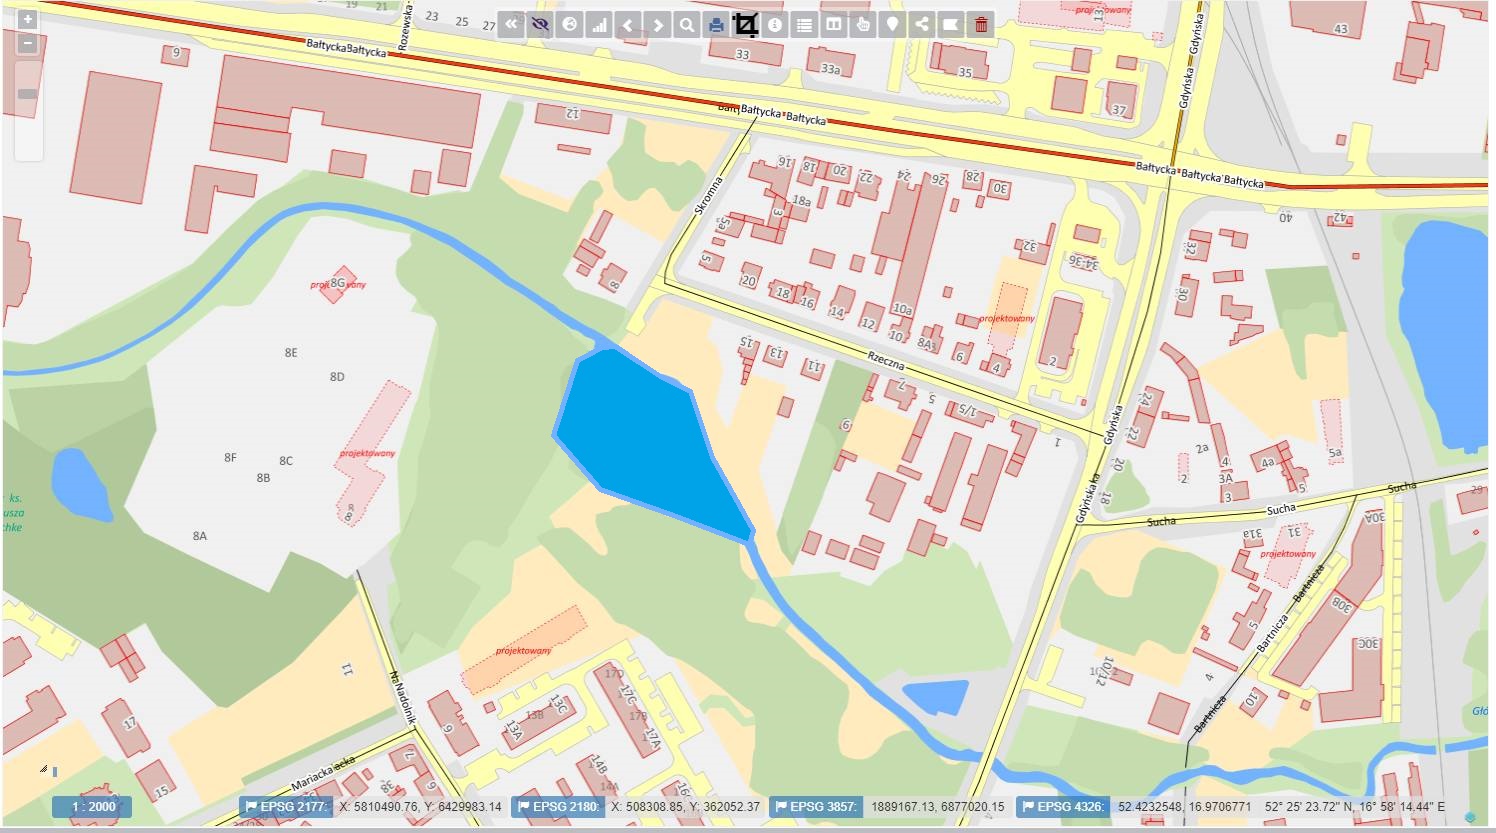The image size is (1496, 833).
Task: Print the map using printer icon
Action: [x=716, y=25]
